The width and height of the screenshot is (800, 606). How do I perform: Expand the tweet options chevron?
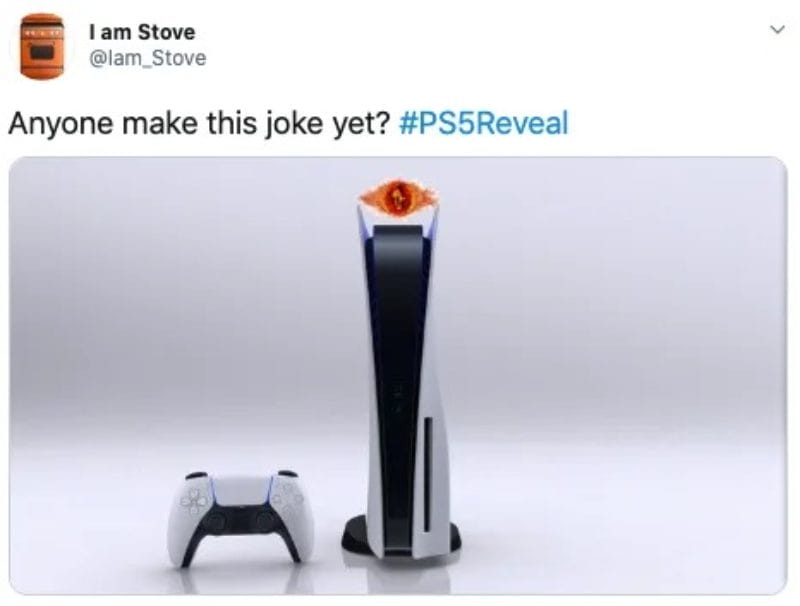tap(777, 30)
